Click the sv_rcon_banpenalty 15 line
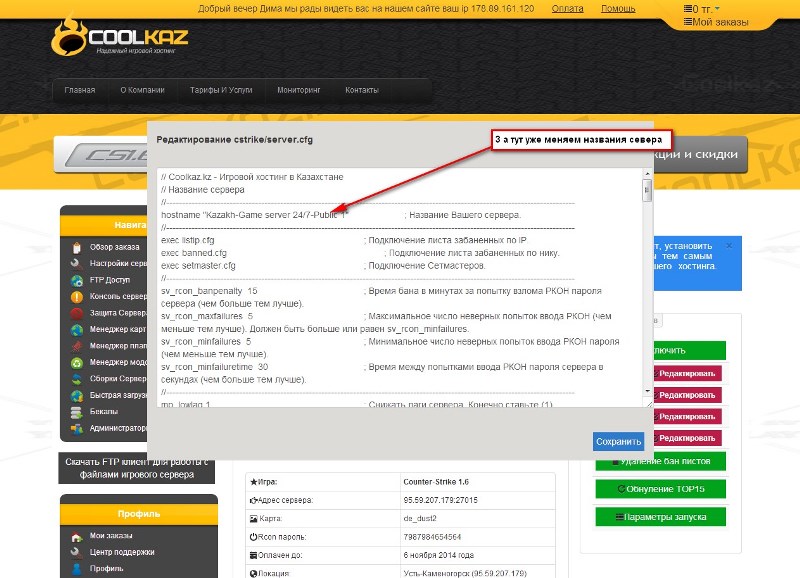This screenshot has width=800, height=578. click(x=209, y=291)
